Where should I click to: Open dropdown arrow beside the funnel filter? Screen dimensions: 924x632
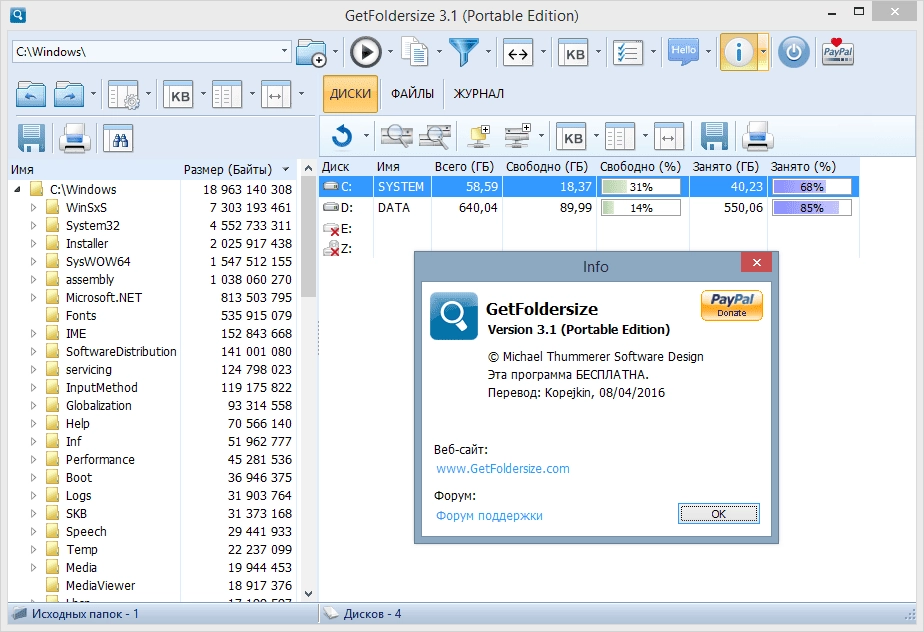click(x=488, y=52)
